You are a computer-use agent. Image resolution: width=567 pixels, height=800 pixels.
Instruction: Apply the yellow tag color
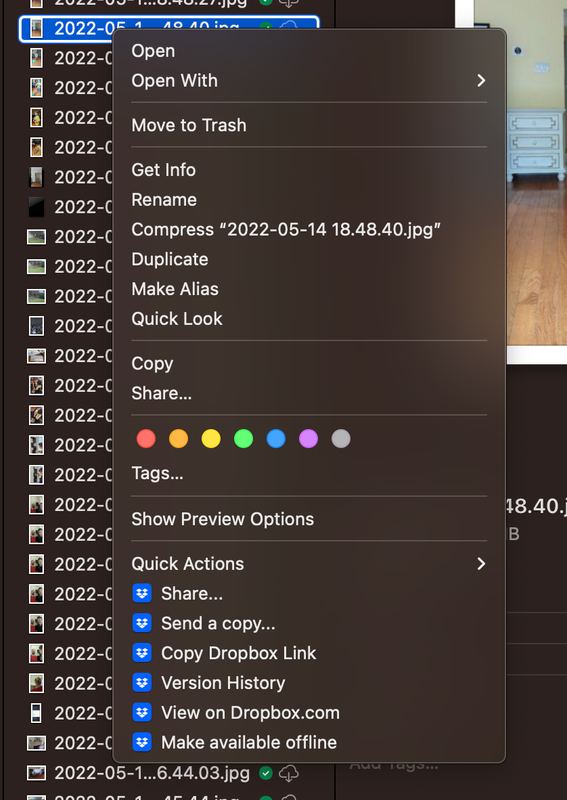(x=211, y=439)
